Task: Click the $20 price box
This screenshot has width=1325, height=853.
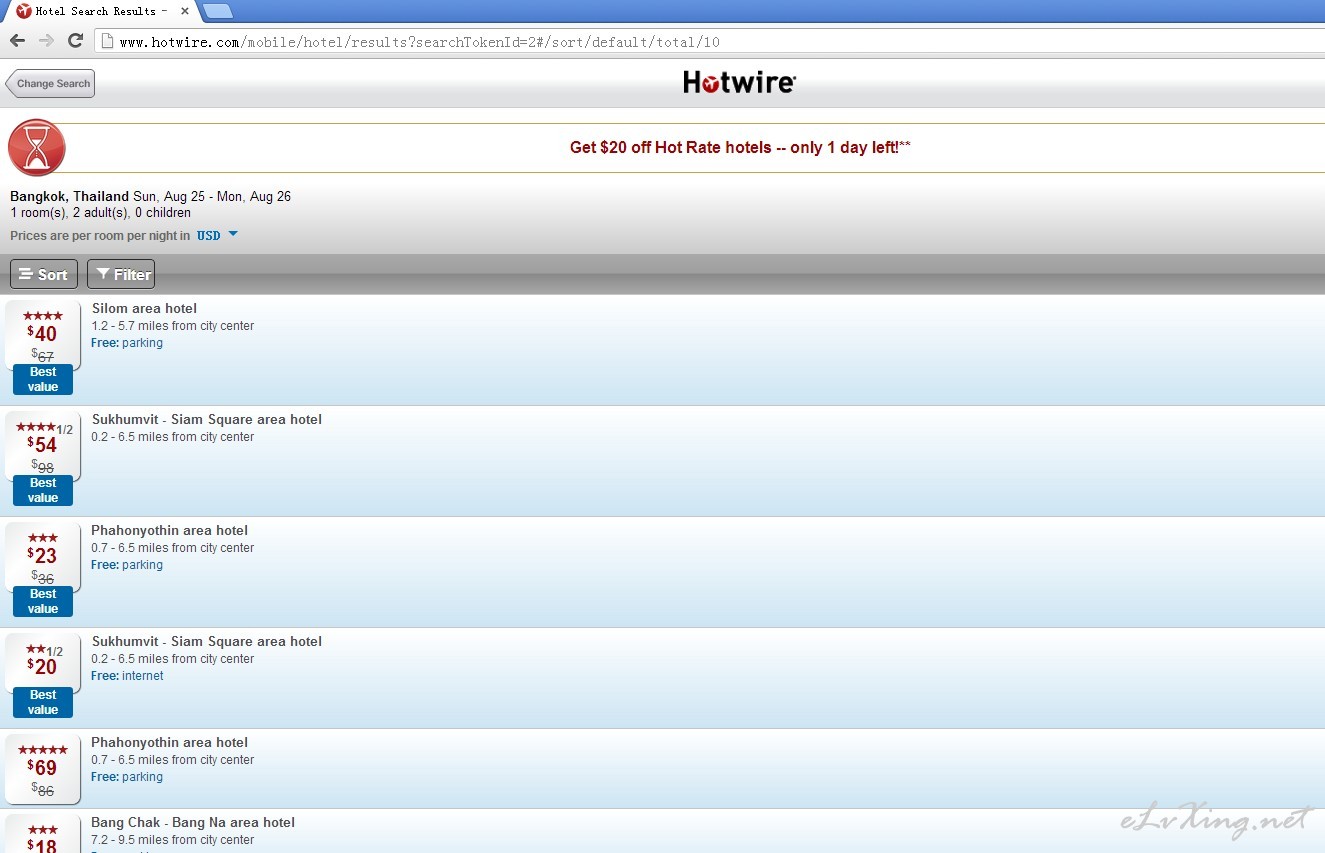Action: pyautogui.click(x=43, y=662)
